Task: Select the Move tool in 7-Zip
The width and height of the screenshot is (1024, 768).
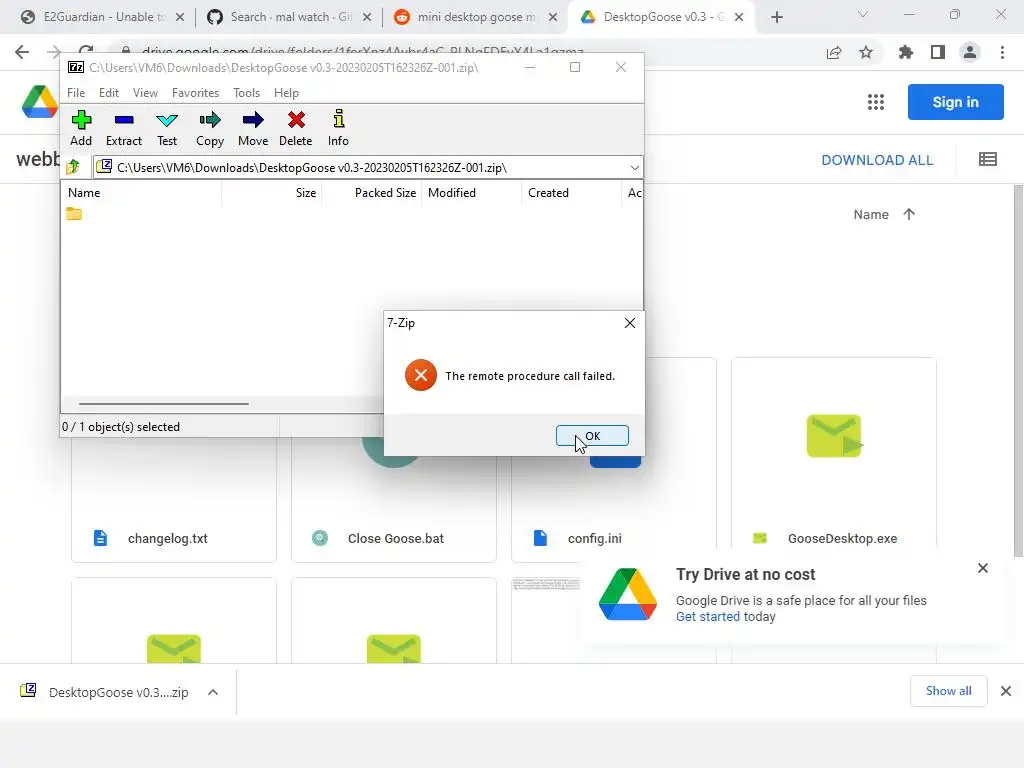Action: tap(253, 128)
